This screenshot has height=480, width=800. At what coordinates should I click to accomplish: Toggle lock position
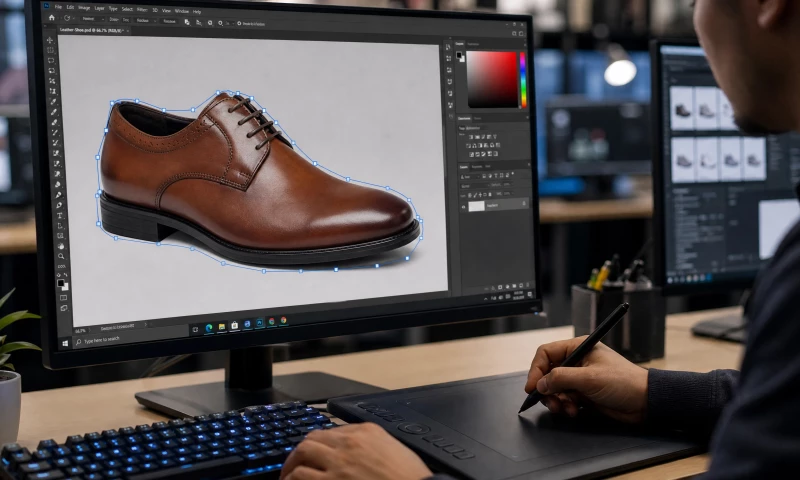pos(481,195)
